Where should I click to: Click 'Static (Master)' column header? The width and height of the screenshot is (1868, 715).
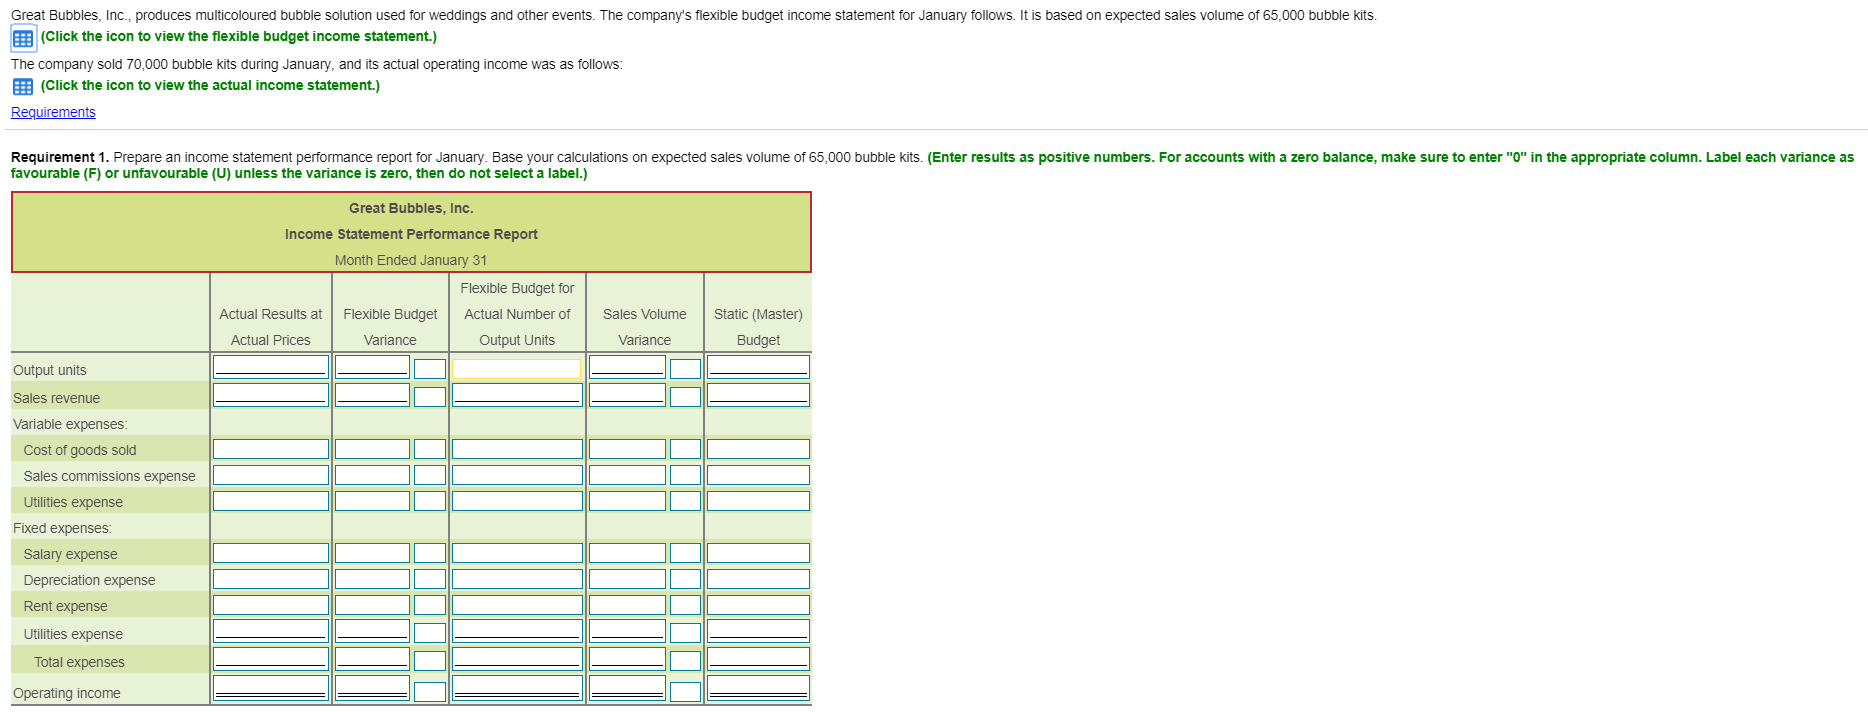(758, 314)
